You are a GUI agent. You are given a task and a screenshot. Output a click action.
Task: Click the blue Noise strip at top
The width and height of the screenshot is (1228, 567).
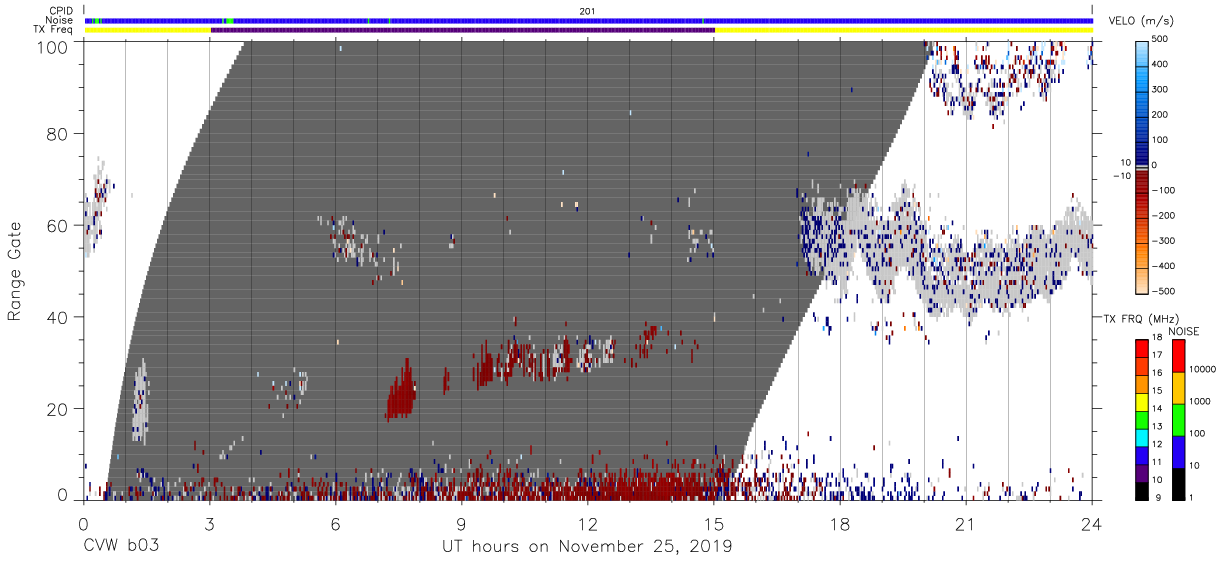coord(589,20)
